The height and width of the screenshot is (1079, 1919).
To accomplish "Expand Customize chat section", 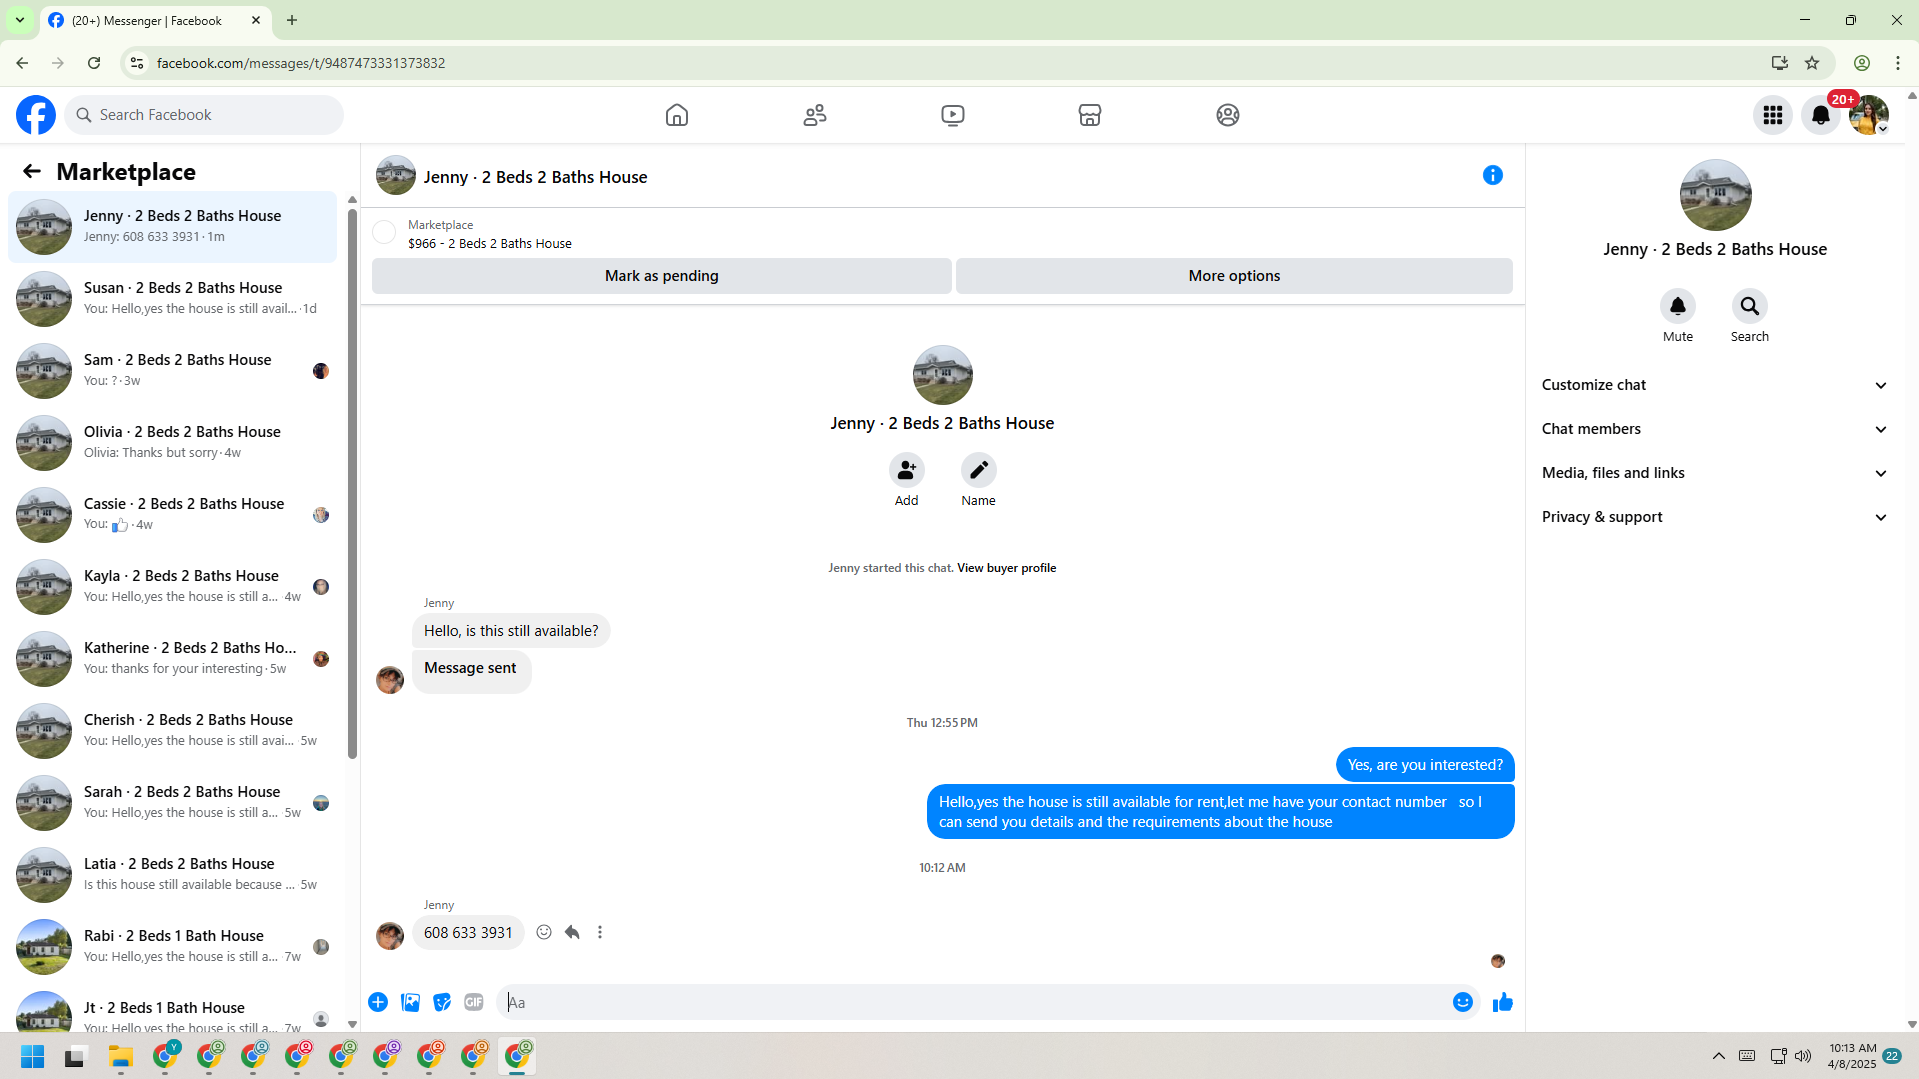I will pyautogui.click(x=1715, y=385).
